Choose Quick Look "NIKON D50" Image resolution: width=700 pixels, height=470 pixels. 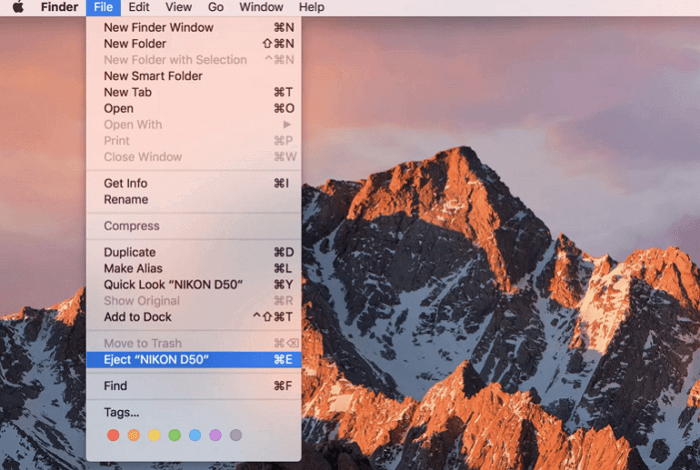pyautogui.click(x=194, y=285)
